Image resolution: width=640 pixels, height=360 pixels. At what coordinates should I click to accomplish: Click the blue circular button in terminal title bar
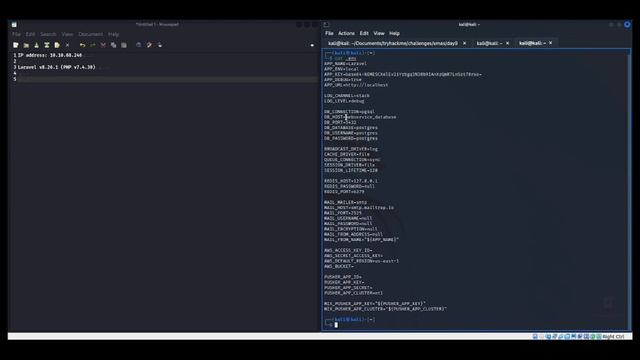627,24
